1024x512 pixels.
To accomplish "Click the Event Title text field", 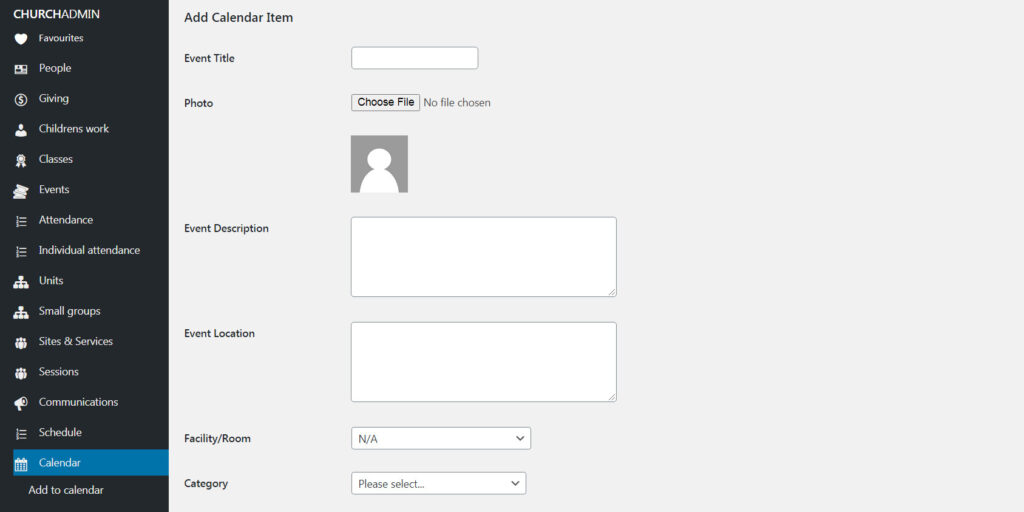I will coord(414,58).
